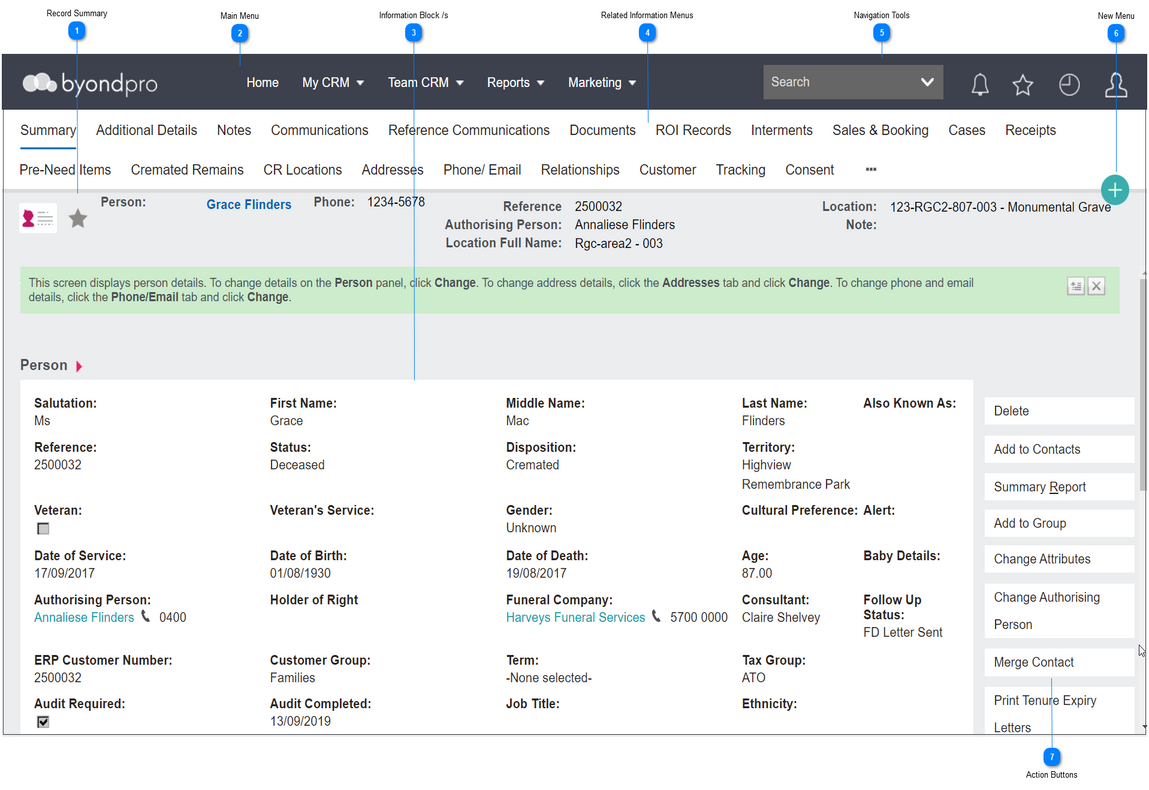Viewport: 1149px width, 790px height.
Task: Open the Reference Communications tab
Action: point(469,130)
